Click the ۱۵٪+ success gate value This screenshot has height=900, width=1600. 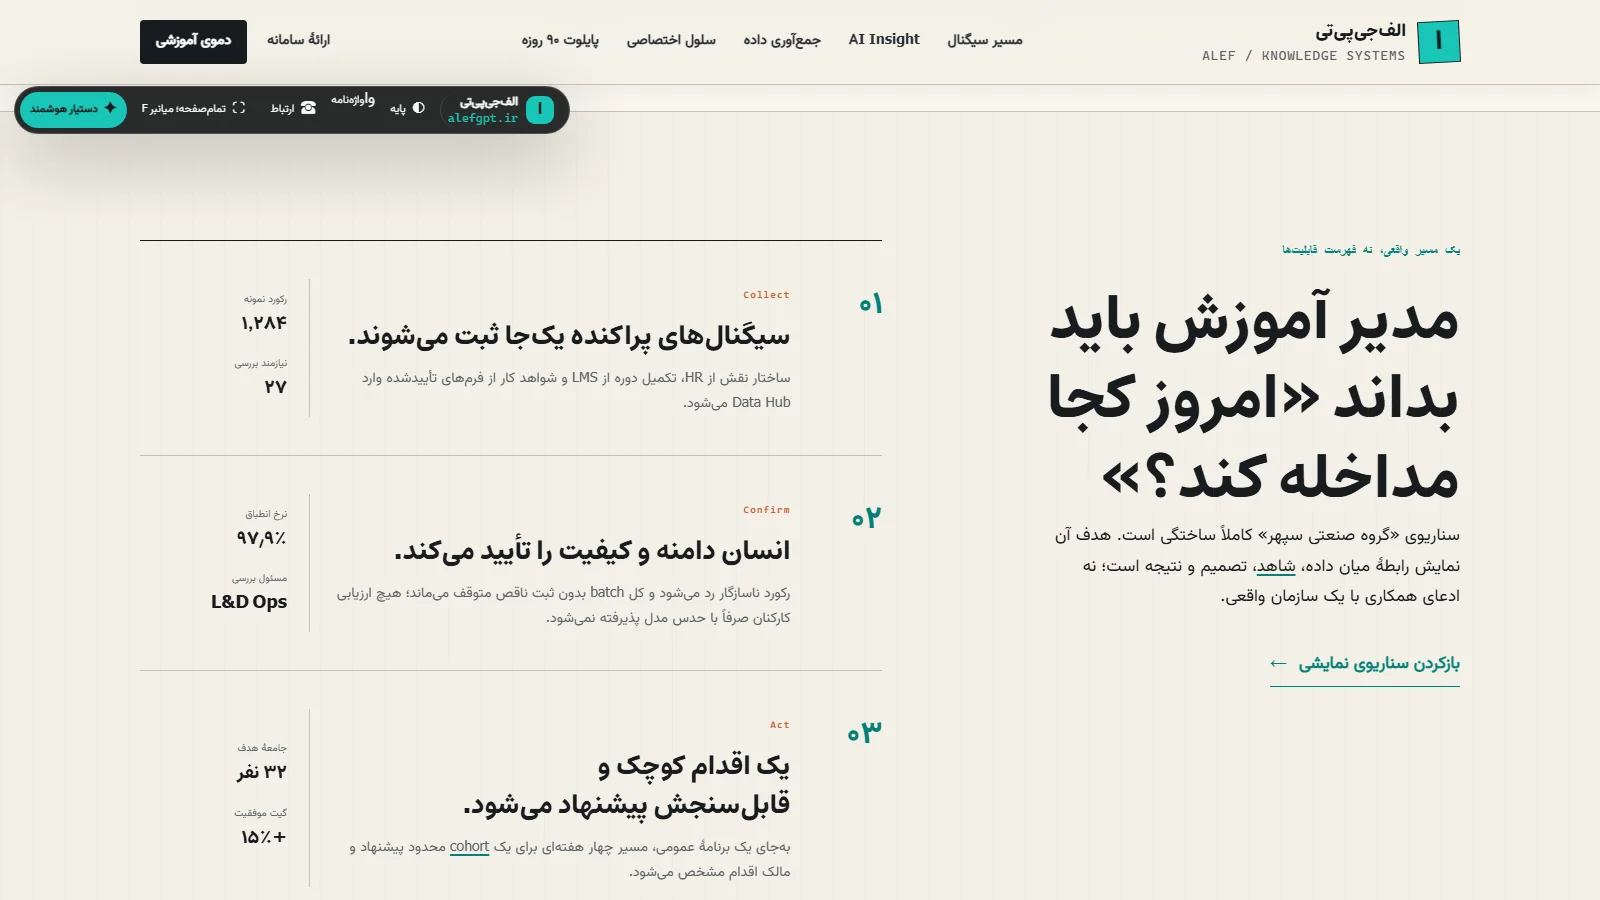coord(264,837)
